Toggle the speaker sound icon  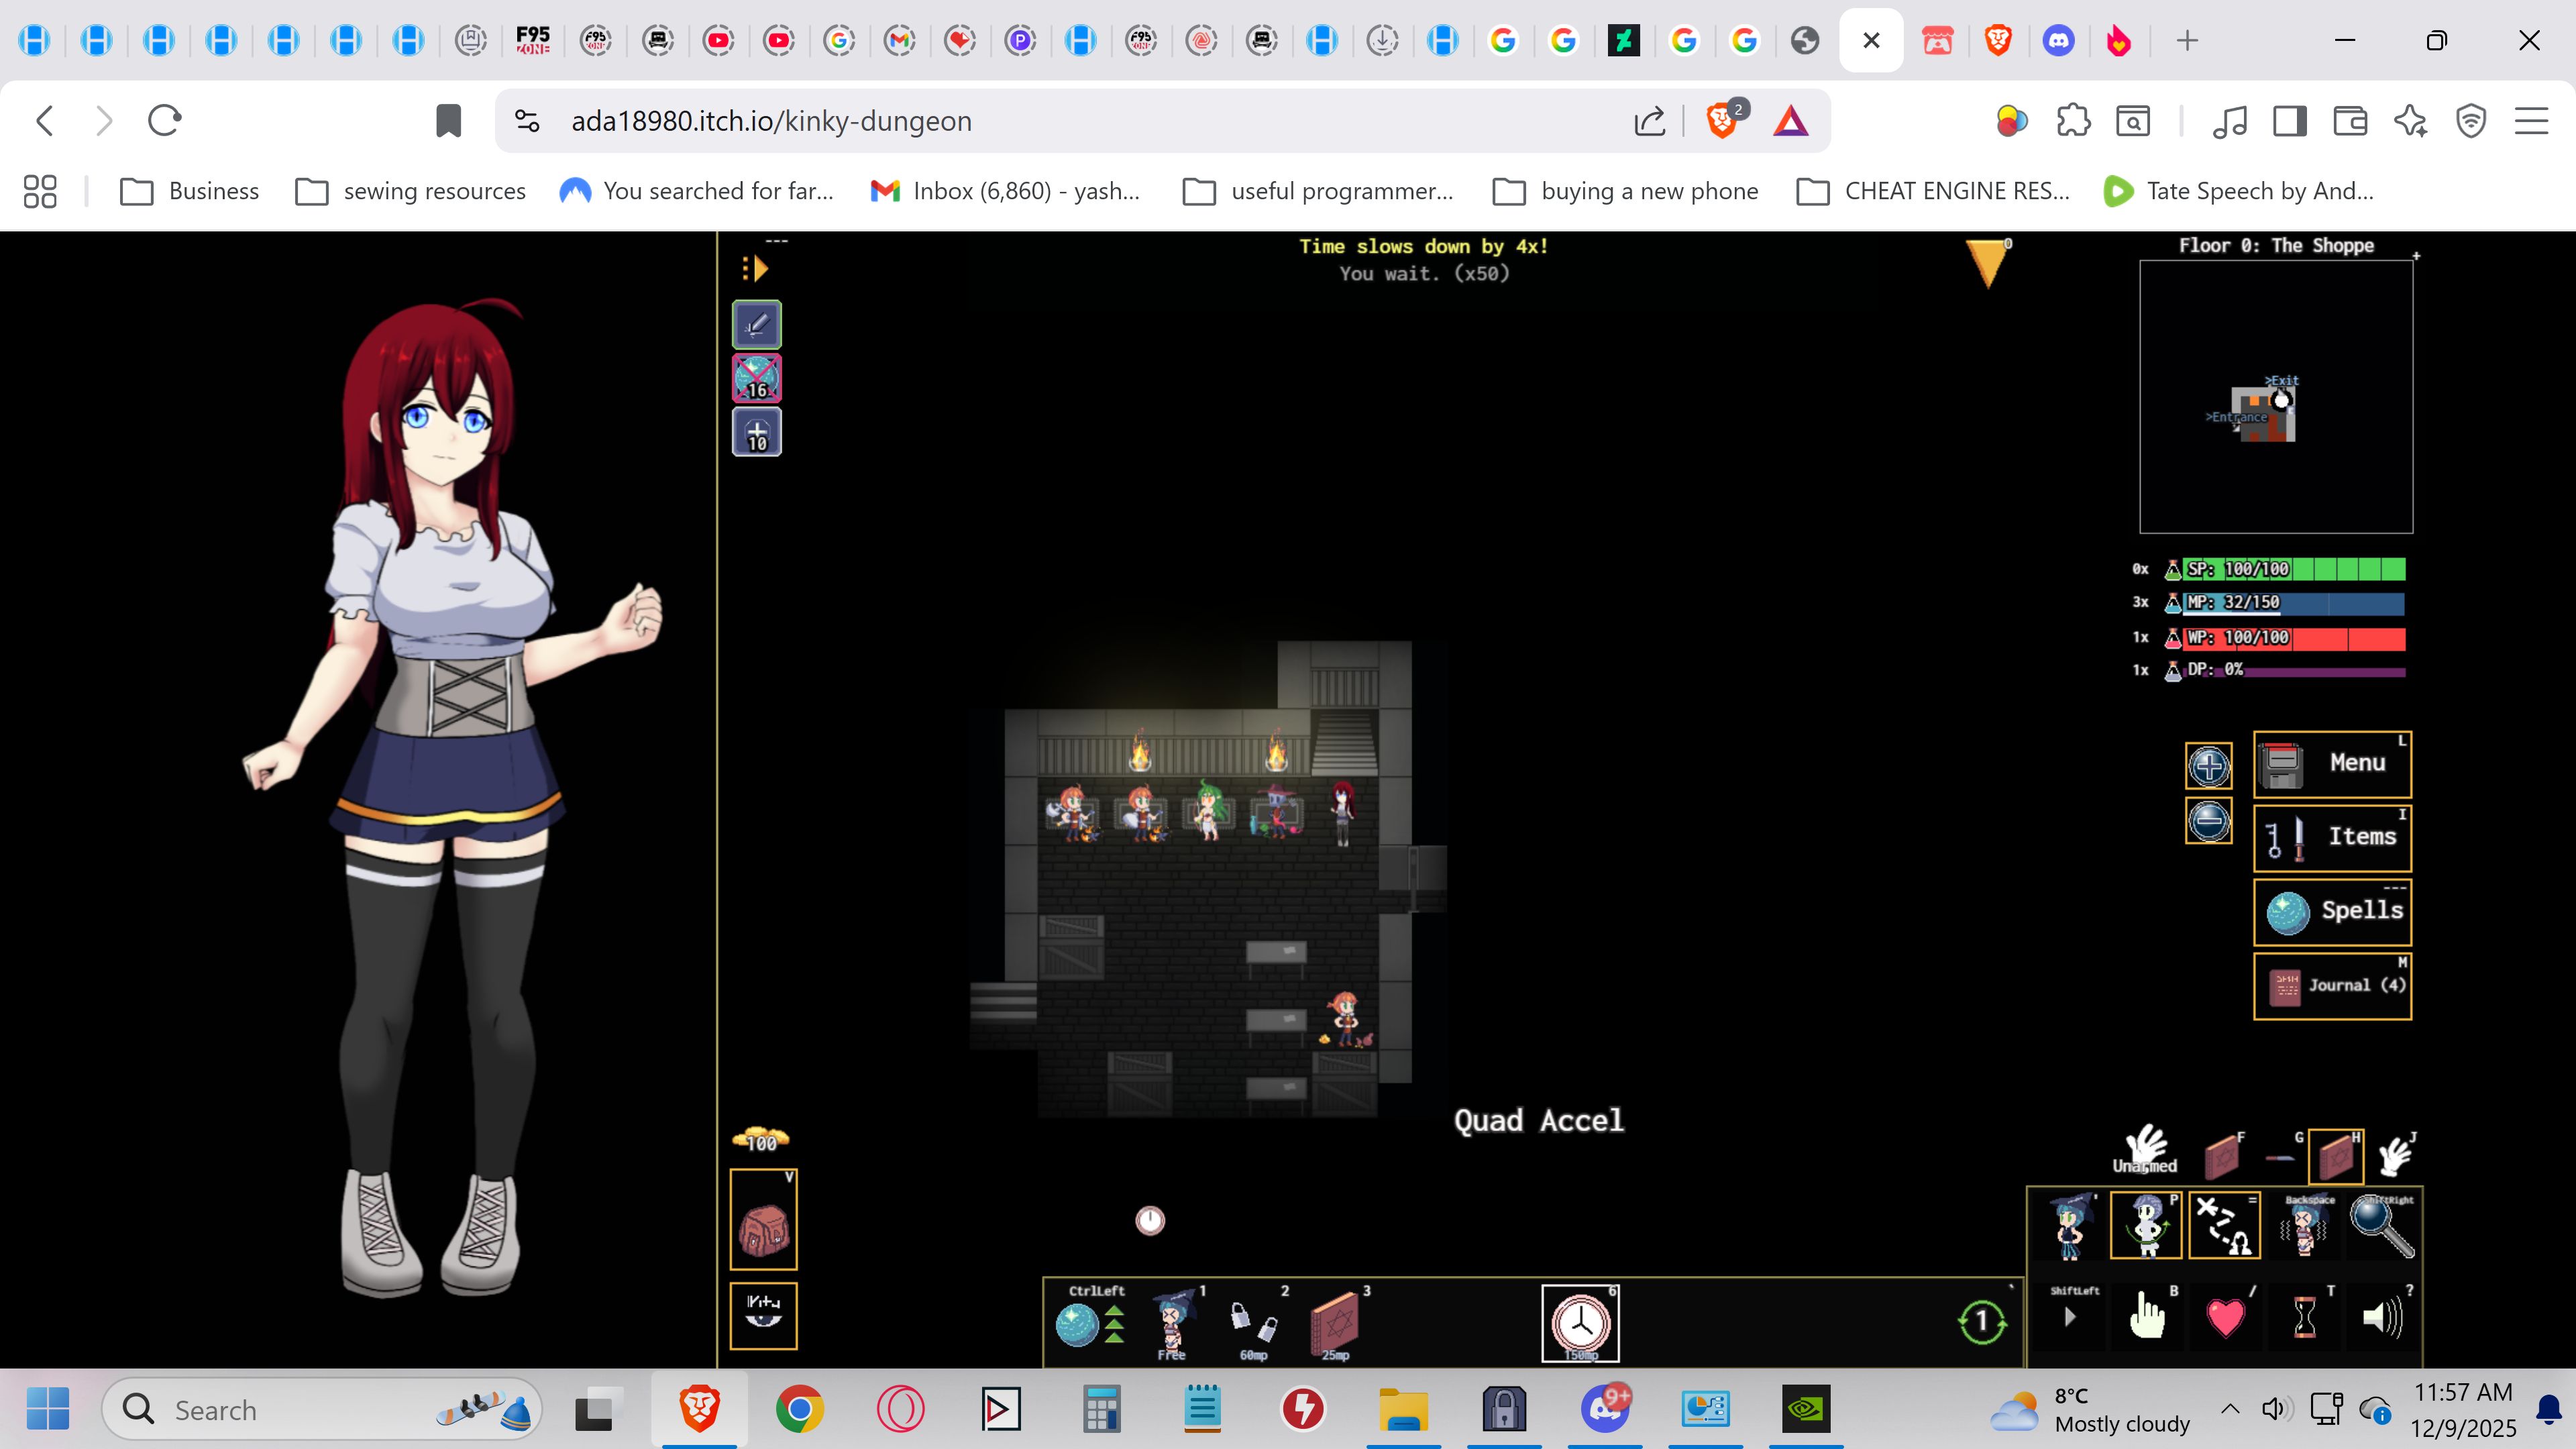pyautogui.click(x=2382, y=1318)
